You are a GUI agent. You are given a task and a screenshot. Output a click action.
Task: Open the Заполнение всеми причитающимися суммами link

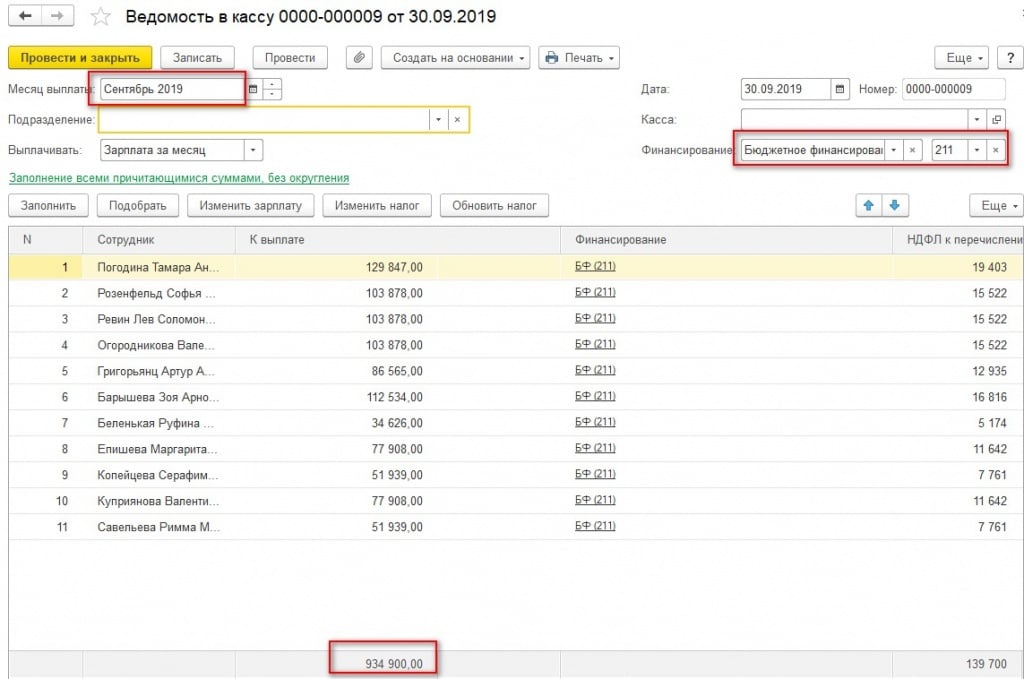tap(179, 178)
